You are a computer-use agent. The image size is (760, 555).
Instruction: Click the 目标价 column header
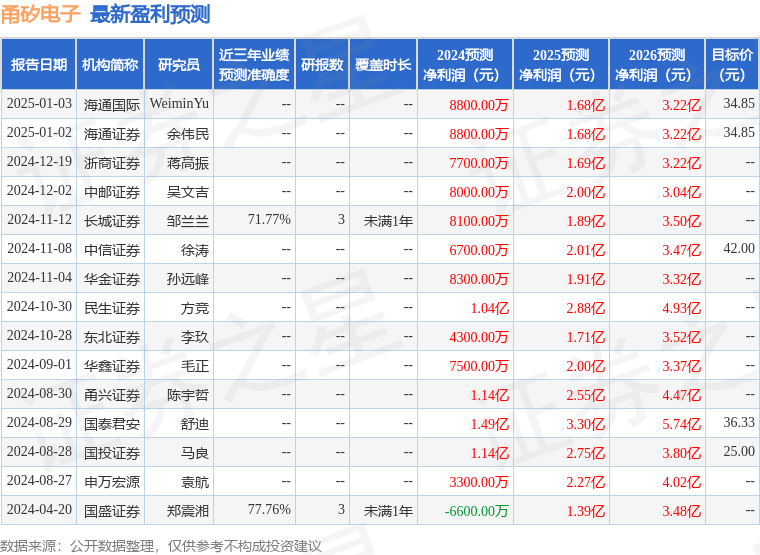point(732,64)
